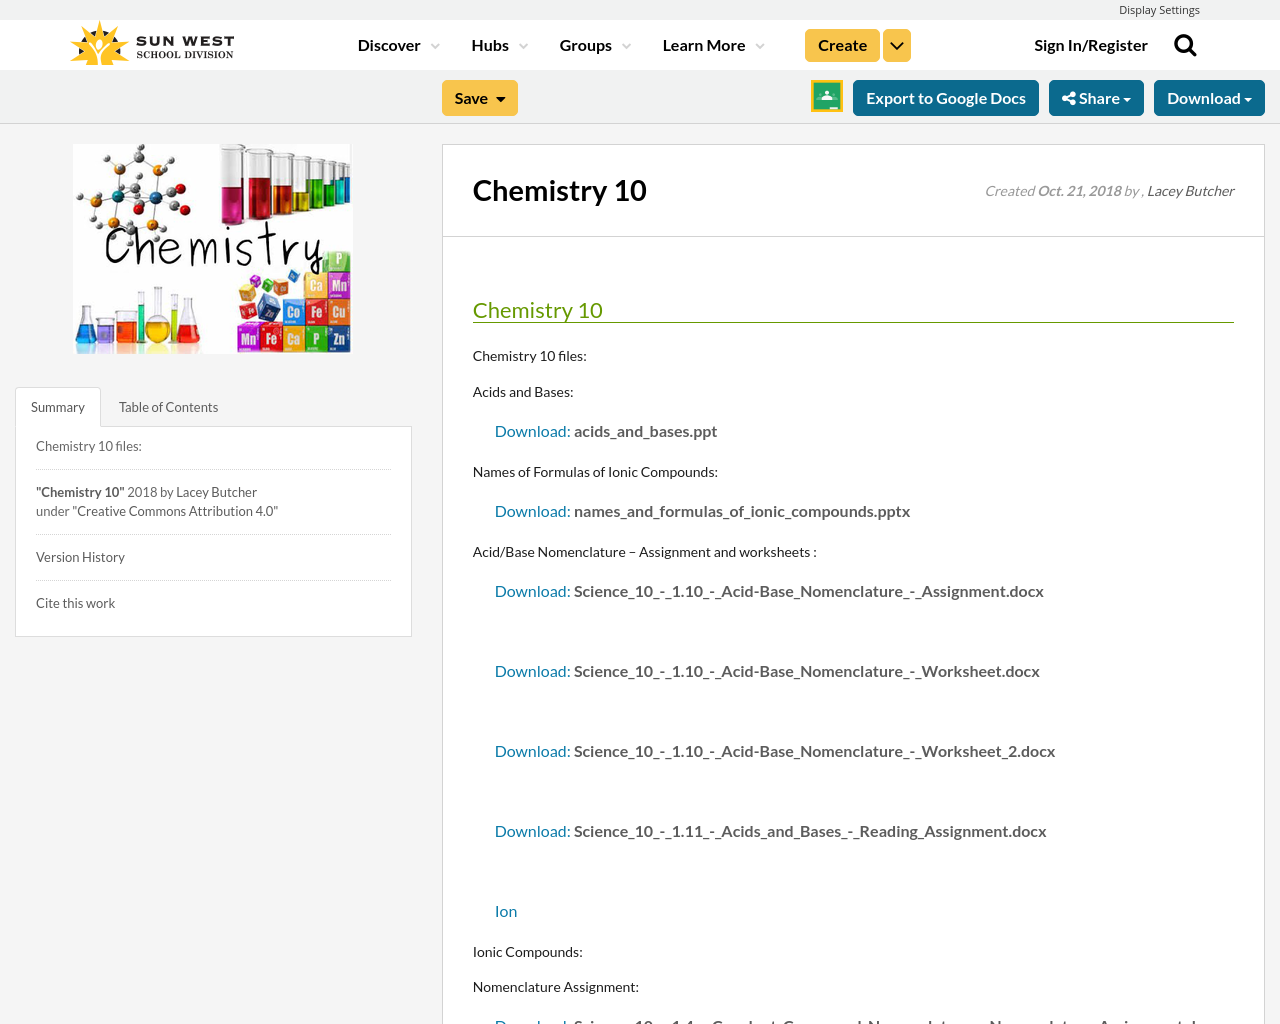Expand the Discover menu
This screenshot has width=1280, height=1024.
(x=398, y=46)
